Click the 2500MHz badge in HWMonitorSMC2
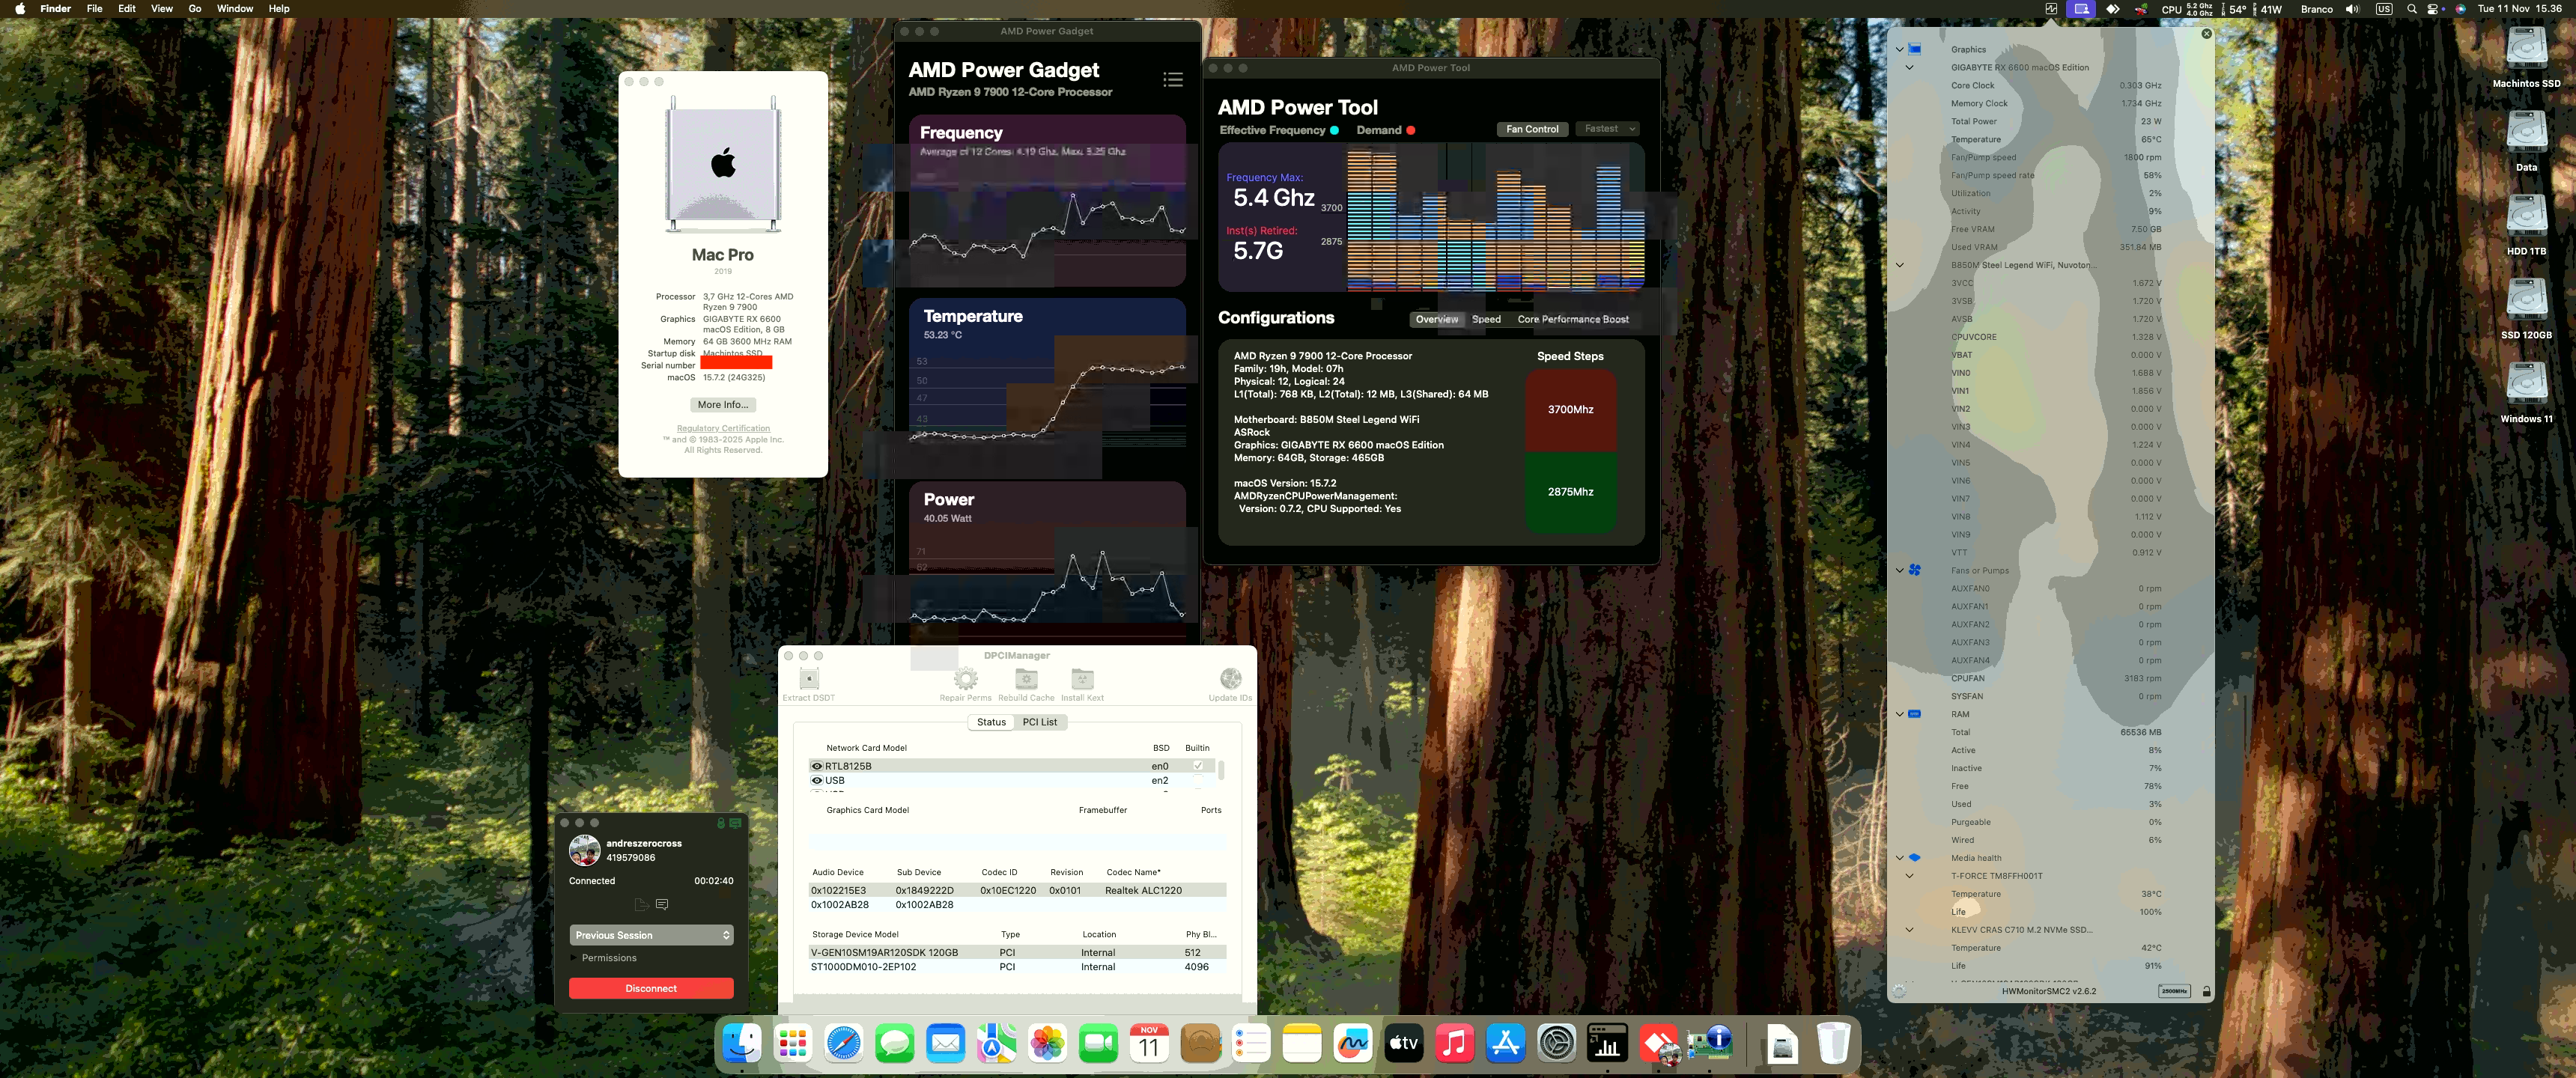Screen dimensions: 2576x1078 coord(2174,992)
